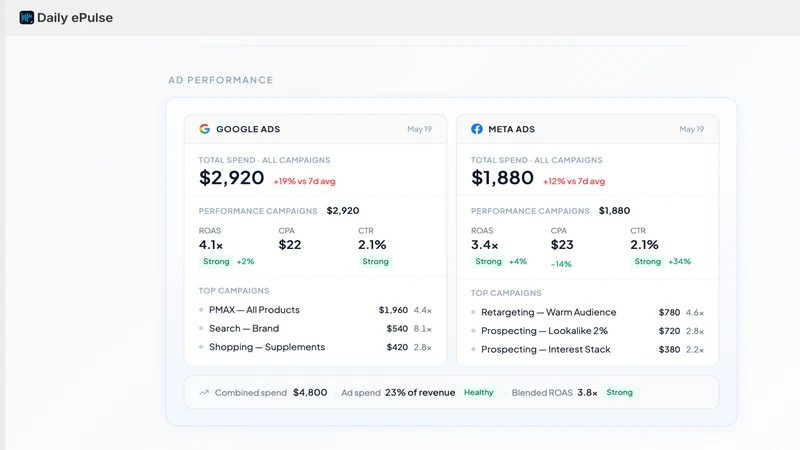This screenshot has width=800, height=450.
Task: Select the AD PERFORMANCE section heading
Action: (x=221, y=80)
